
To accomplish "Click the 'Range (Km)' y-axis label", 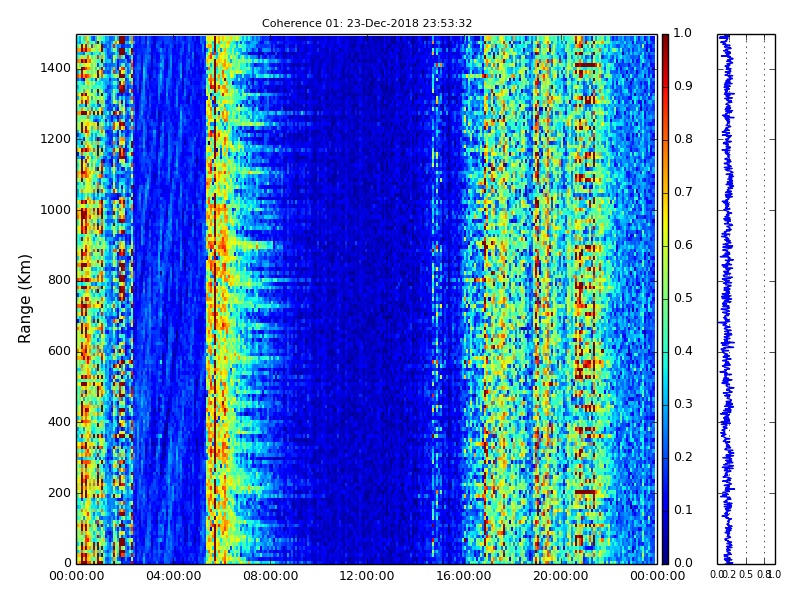I will click(24, 299).
